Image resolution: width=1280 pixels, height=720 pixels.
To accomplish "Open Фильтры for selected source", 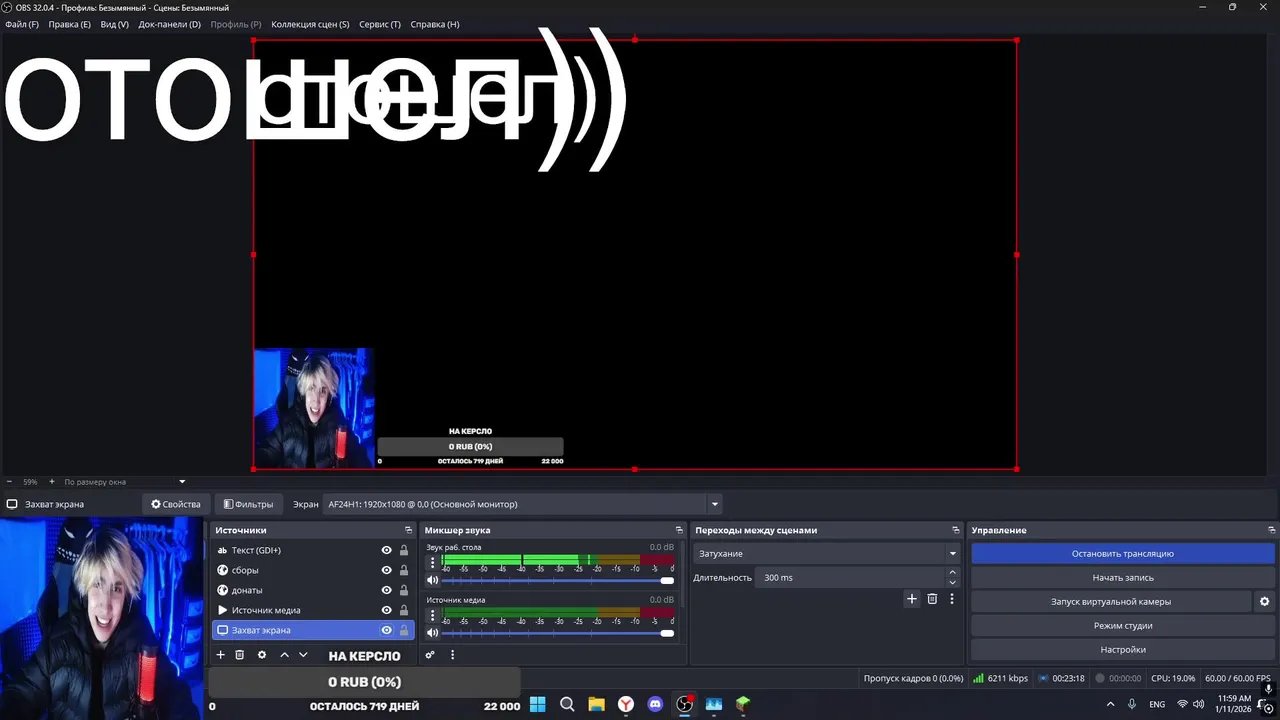I will click(248, 504).
